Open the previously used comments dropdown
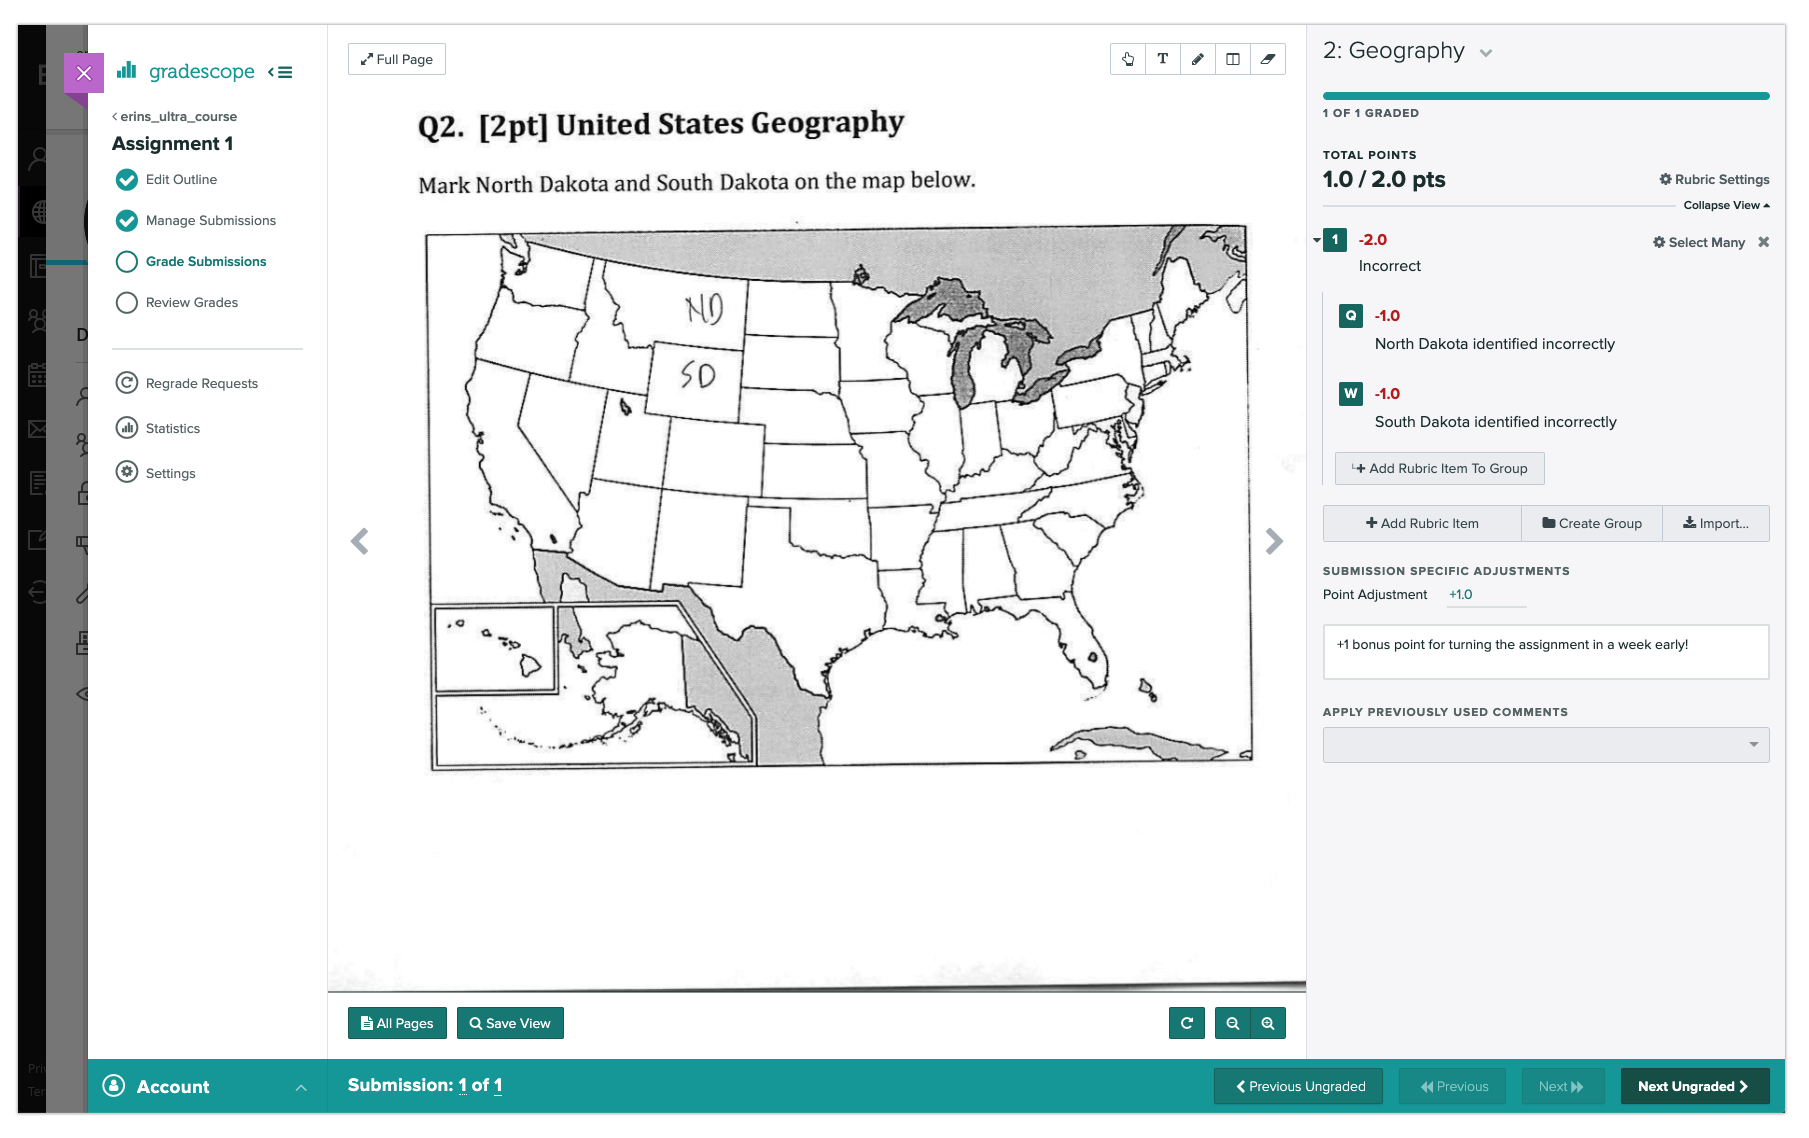This screenshot has height=1138, width=1809. pos(1545,744)
